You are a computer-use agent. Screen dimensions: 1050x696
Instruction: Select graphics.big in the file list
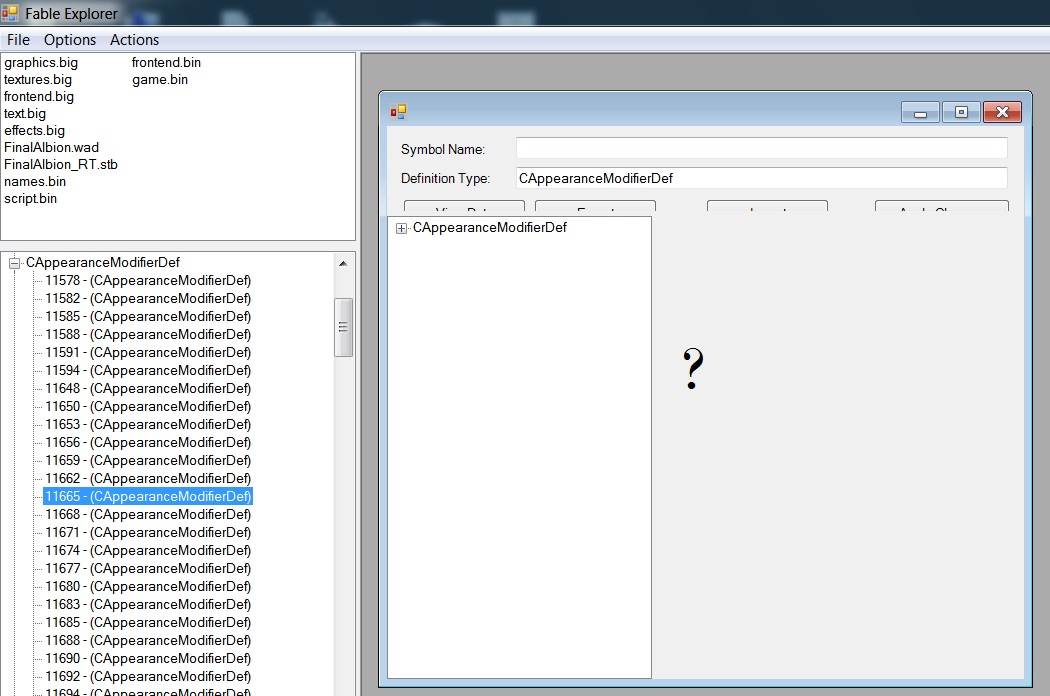pos(41,63)
